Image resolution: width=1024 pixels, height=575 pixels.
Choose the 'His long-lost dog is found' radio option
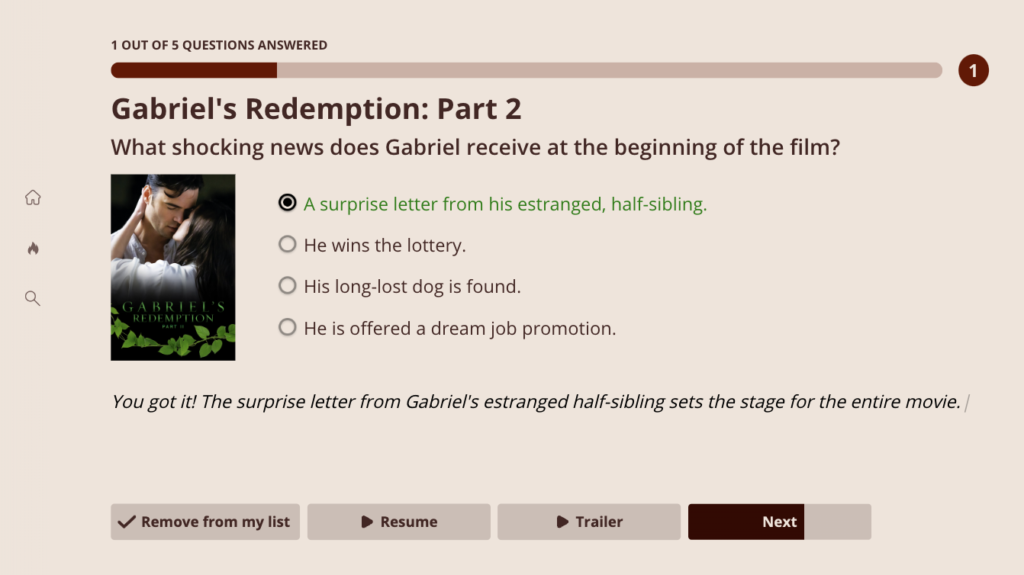click(x=288, y=286)
